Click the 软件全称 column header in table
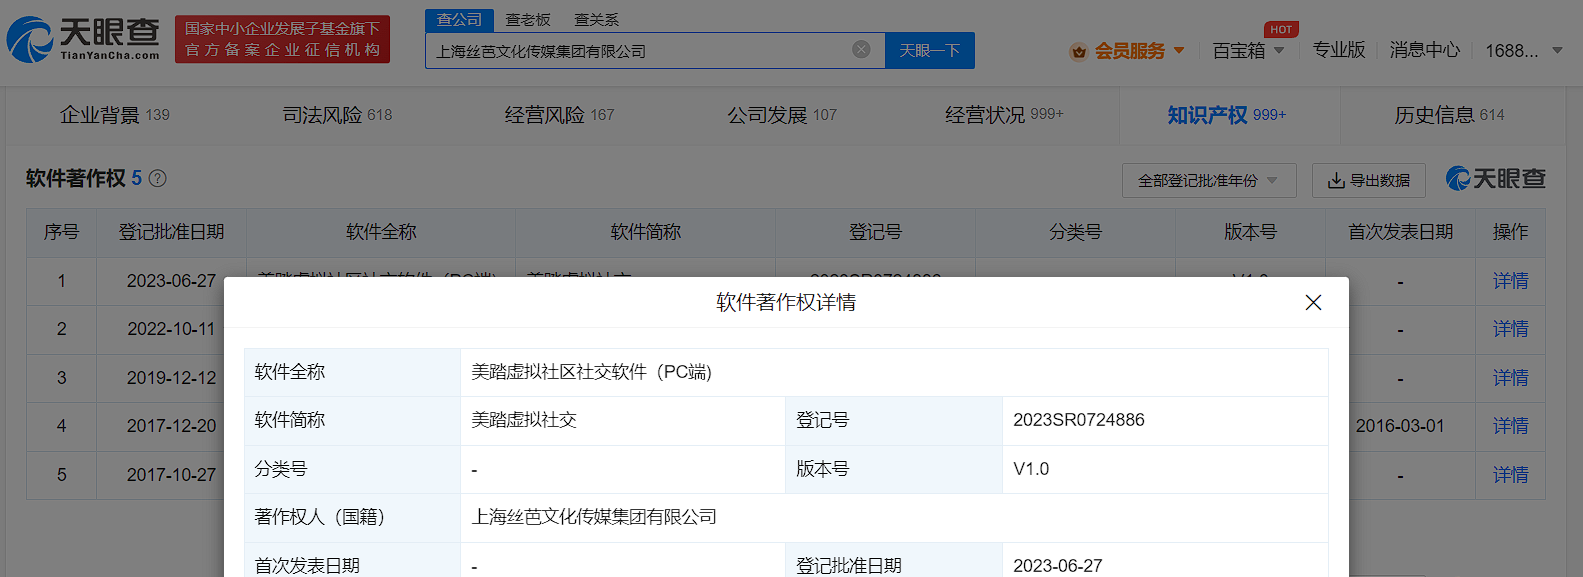 coord(381,232)
